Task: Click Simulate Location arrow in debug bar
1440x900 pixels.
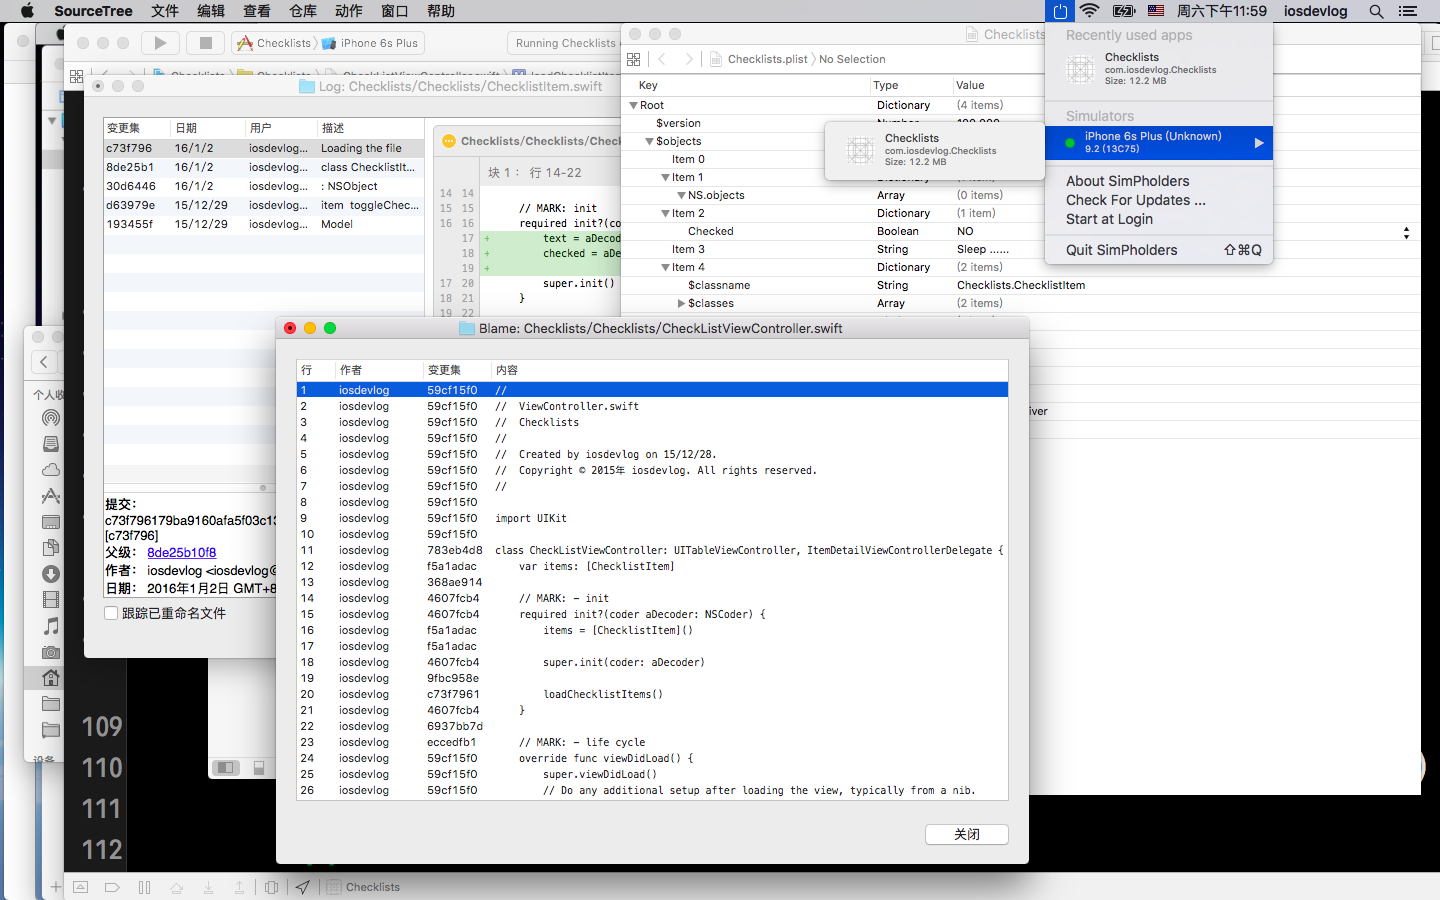Action: [303, 887]
